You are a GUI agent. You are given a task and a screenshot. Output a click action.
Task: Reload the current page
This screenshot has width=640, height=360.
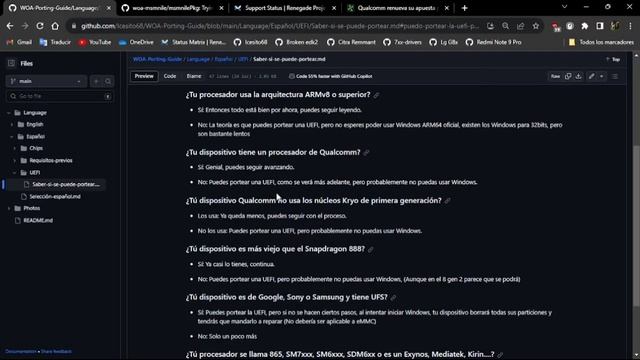point(40,26)
